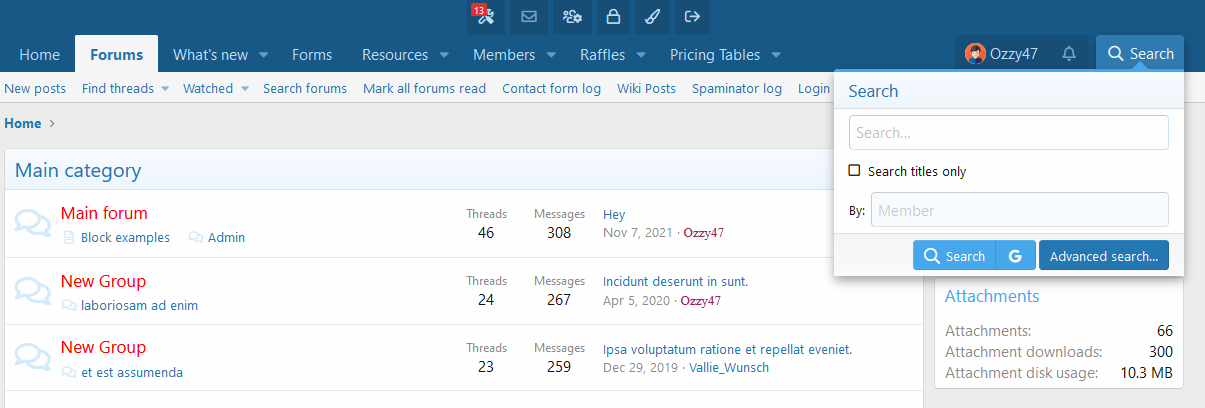Open the user management gear icon
This screenshot has height=408, width=1205.
571,17
